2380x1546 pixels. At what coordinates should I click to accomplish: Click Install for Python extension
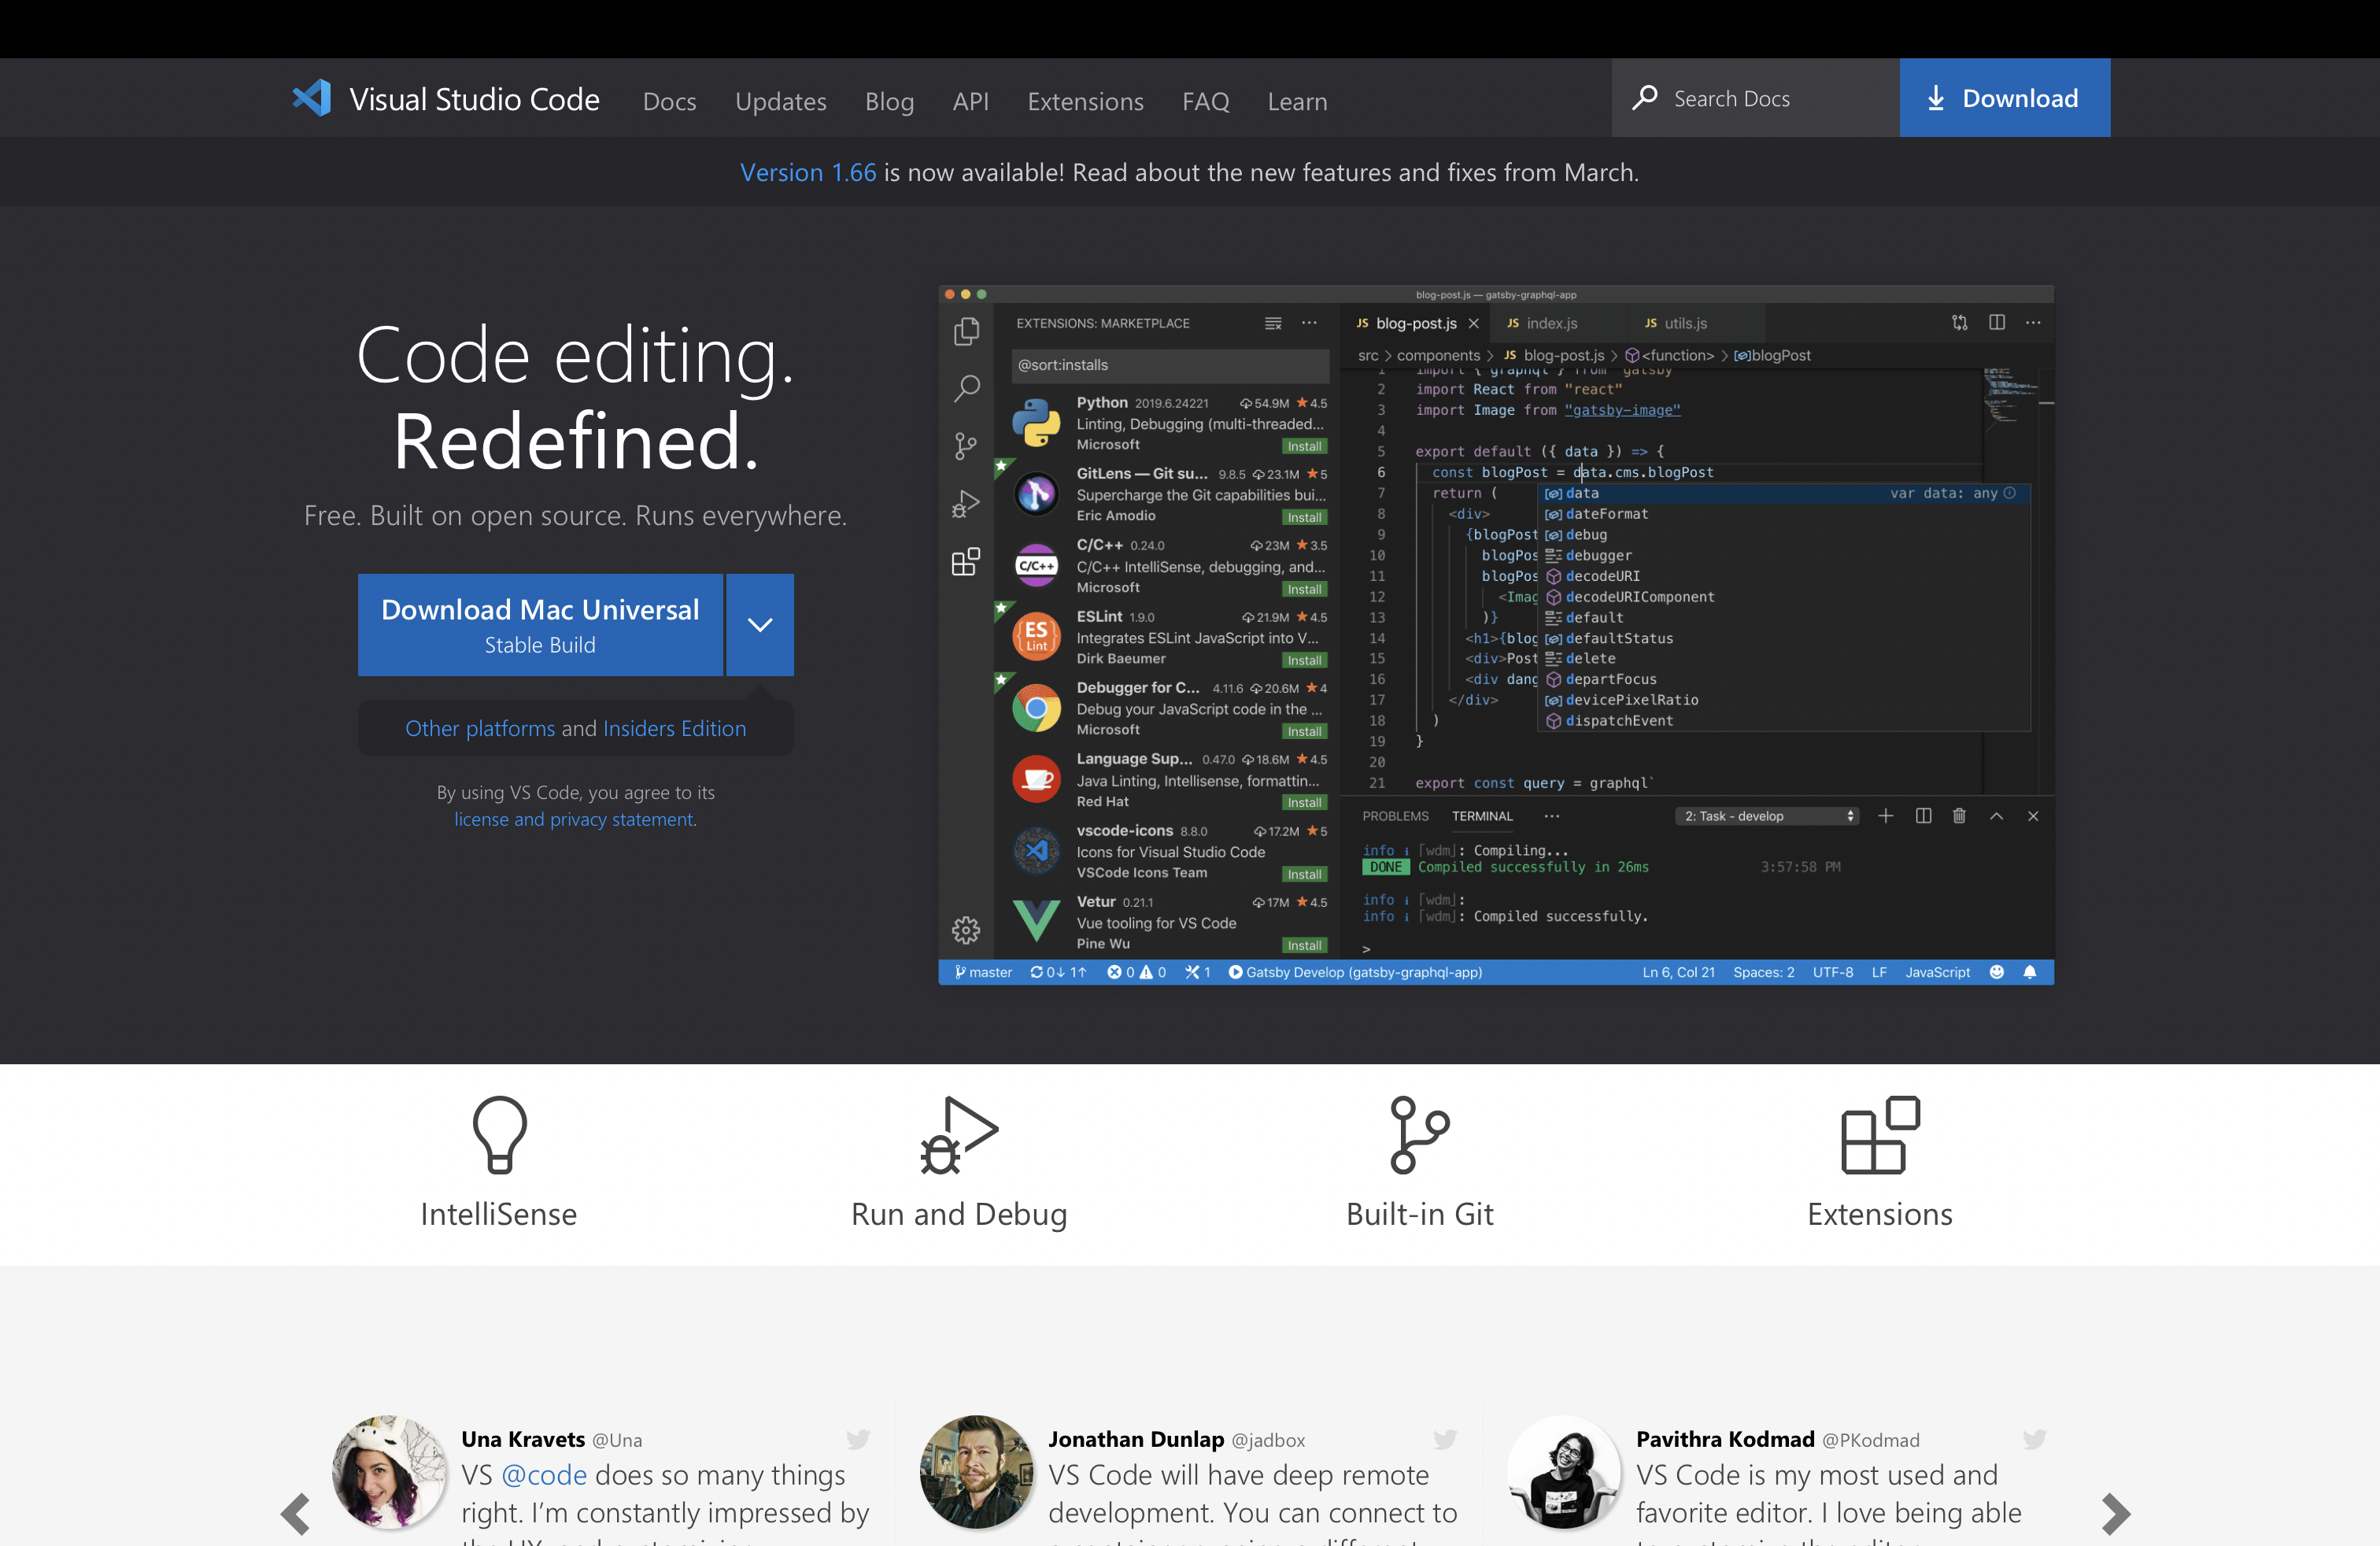click(1304, 446)
